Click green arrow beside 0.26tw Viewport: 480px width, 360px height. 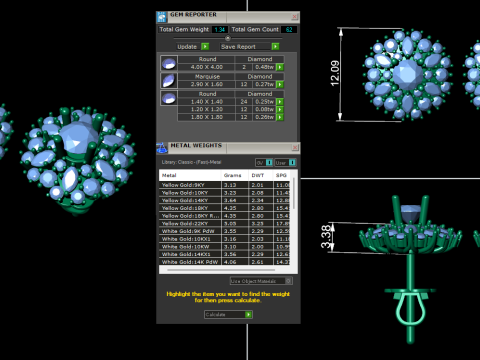(280, 117)
